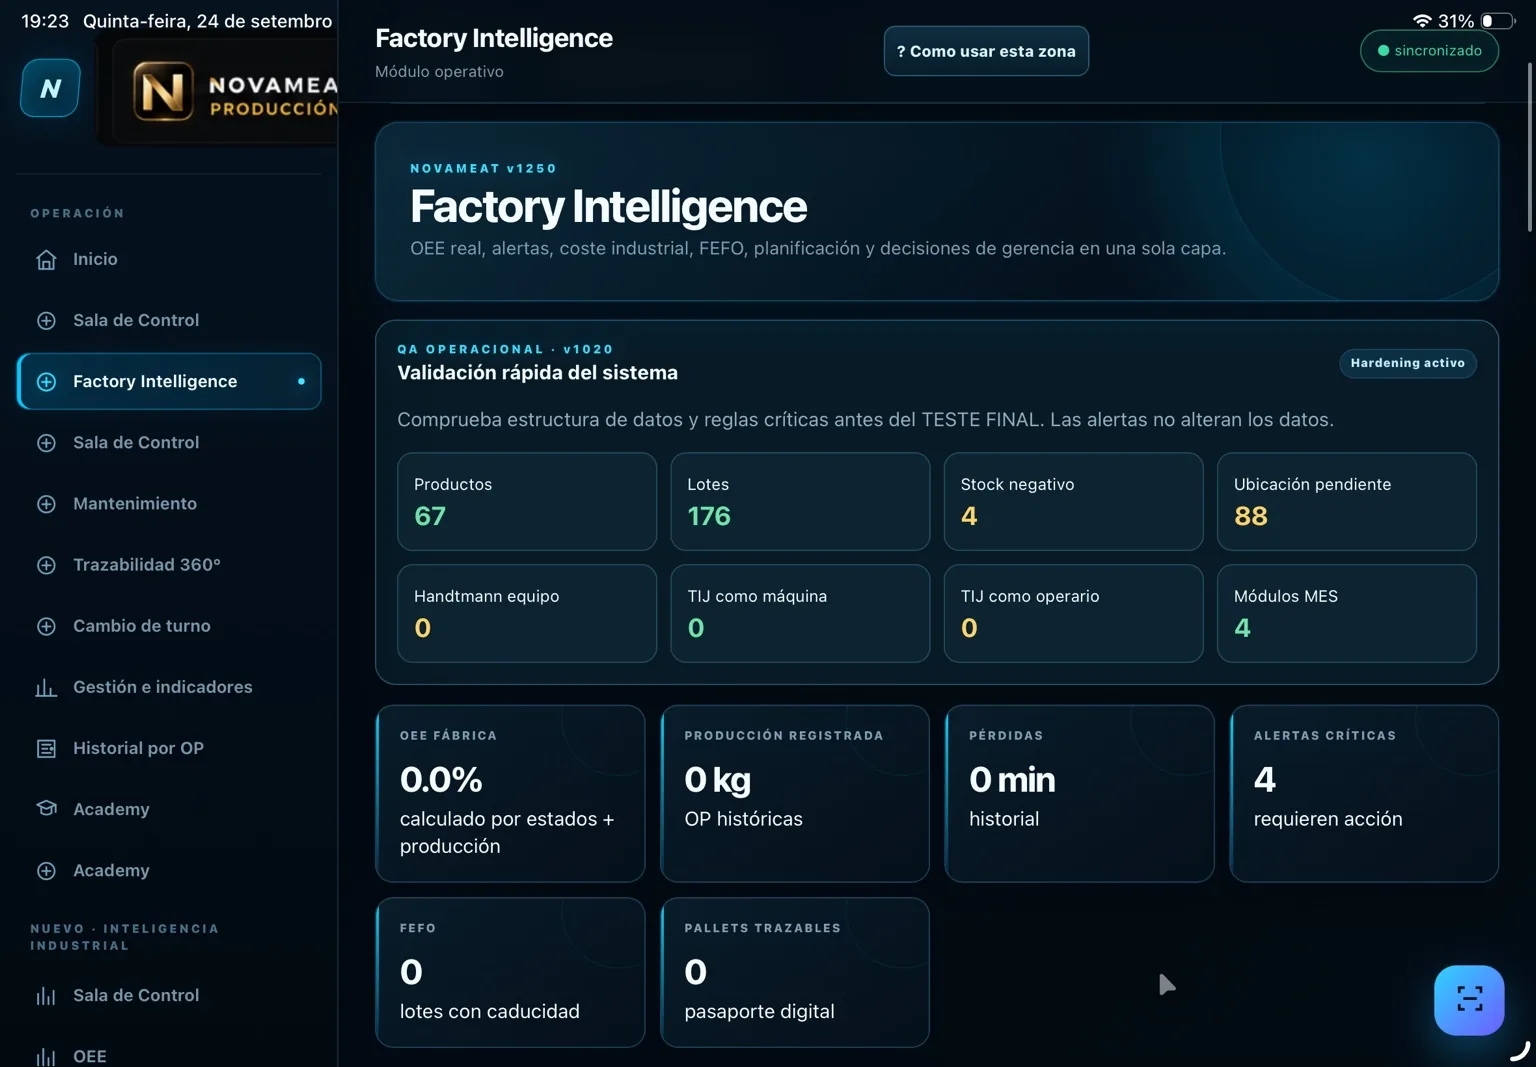
Task: Open the FEFO lotes con caducidad card
Action: click(x=510, y=972)
